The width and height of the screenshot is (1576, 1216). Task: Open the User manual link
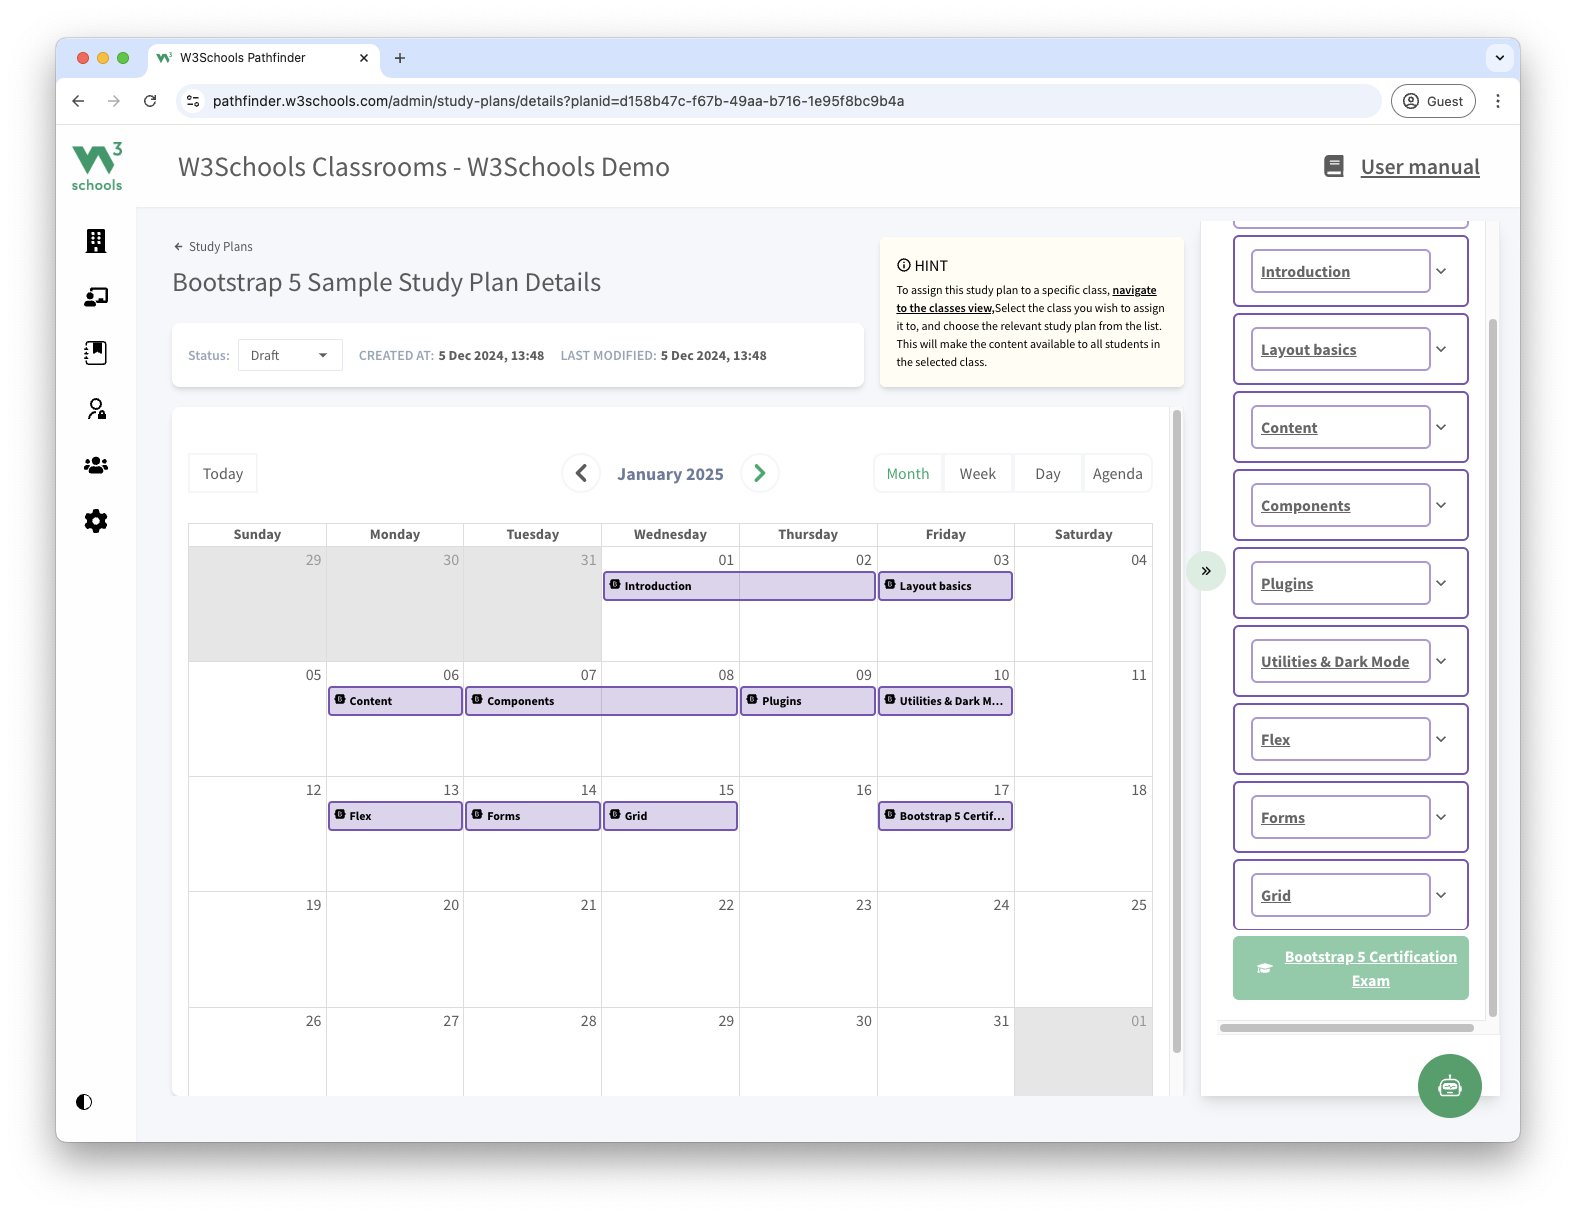click(1419, 167)
